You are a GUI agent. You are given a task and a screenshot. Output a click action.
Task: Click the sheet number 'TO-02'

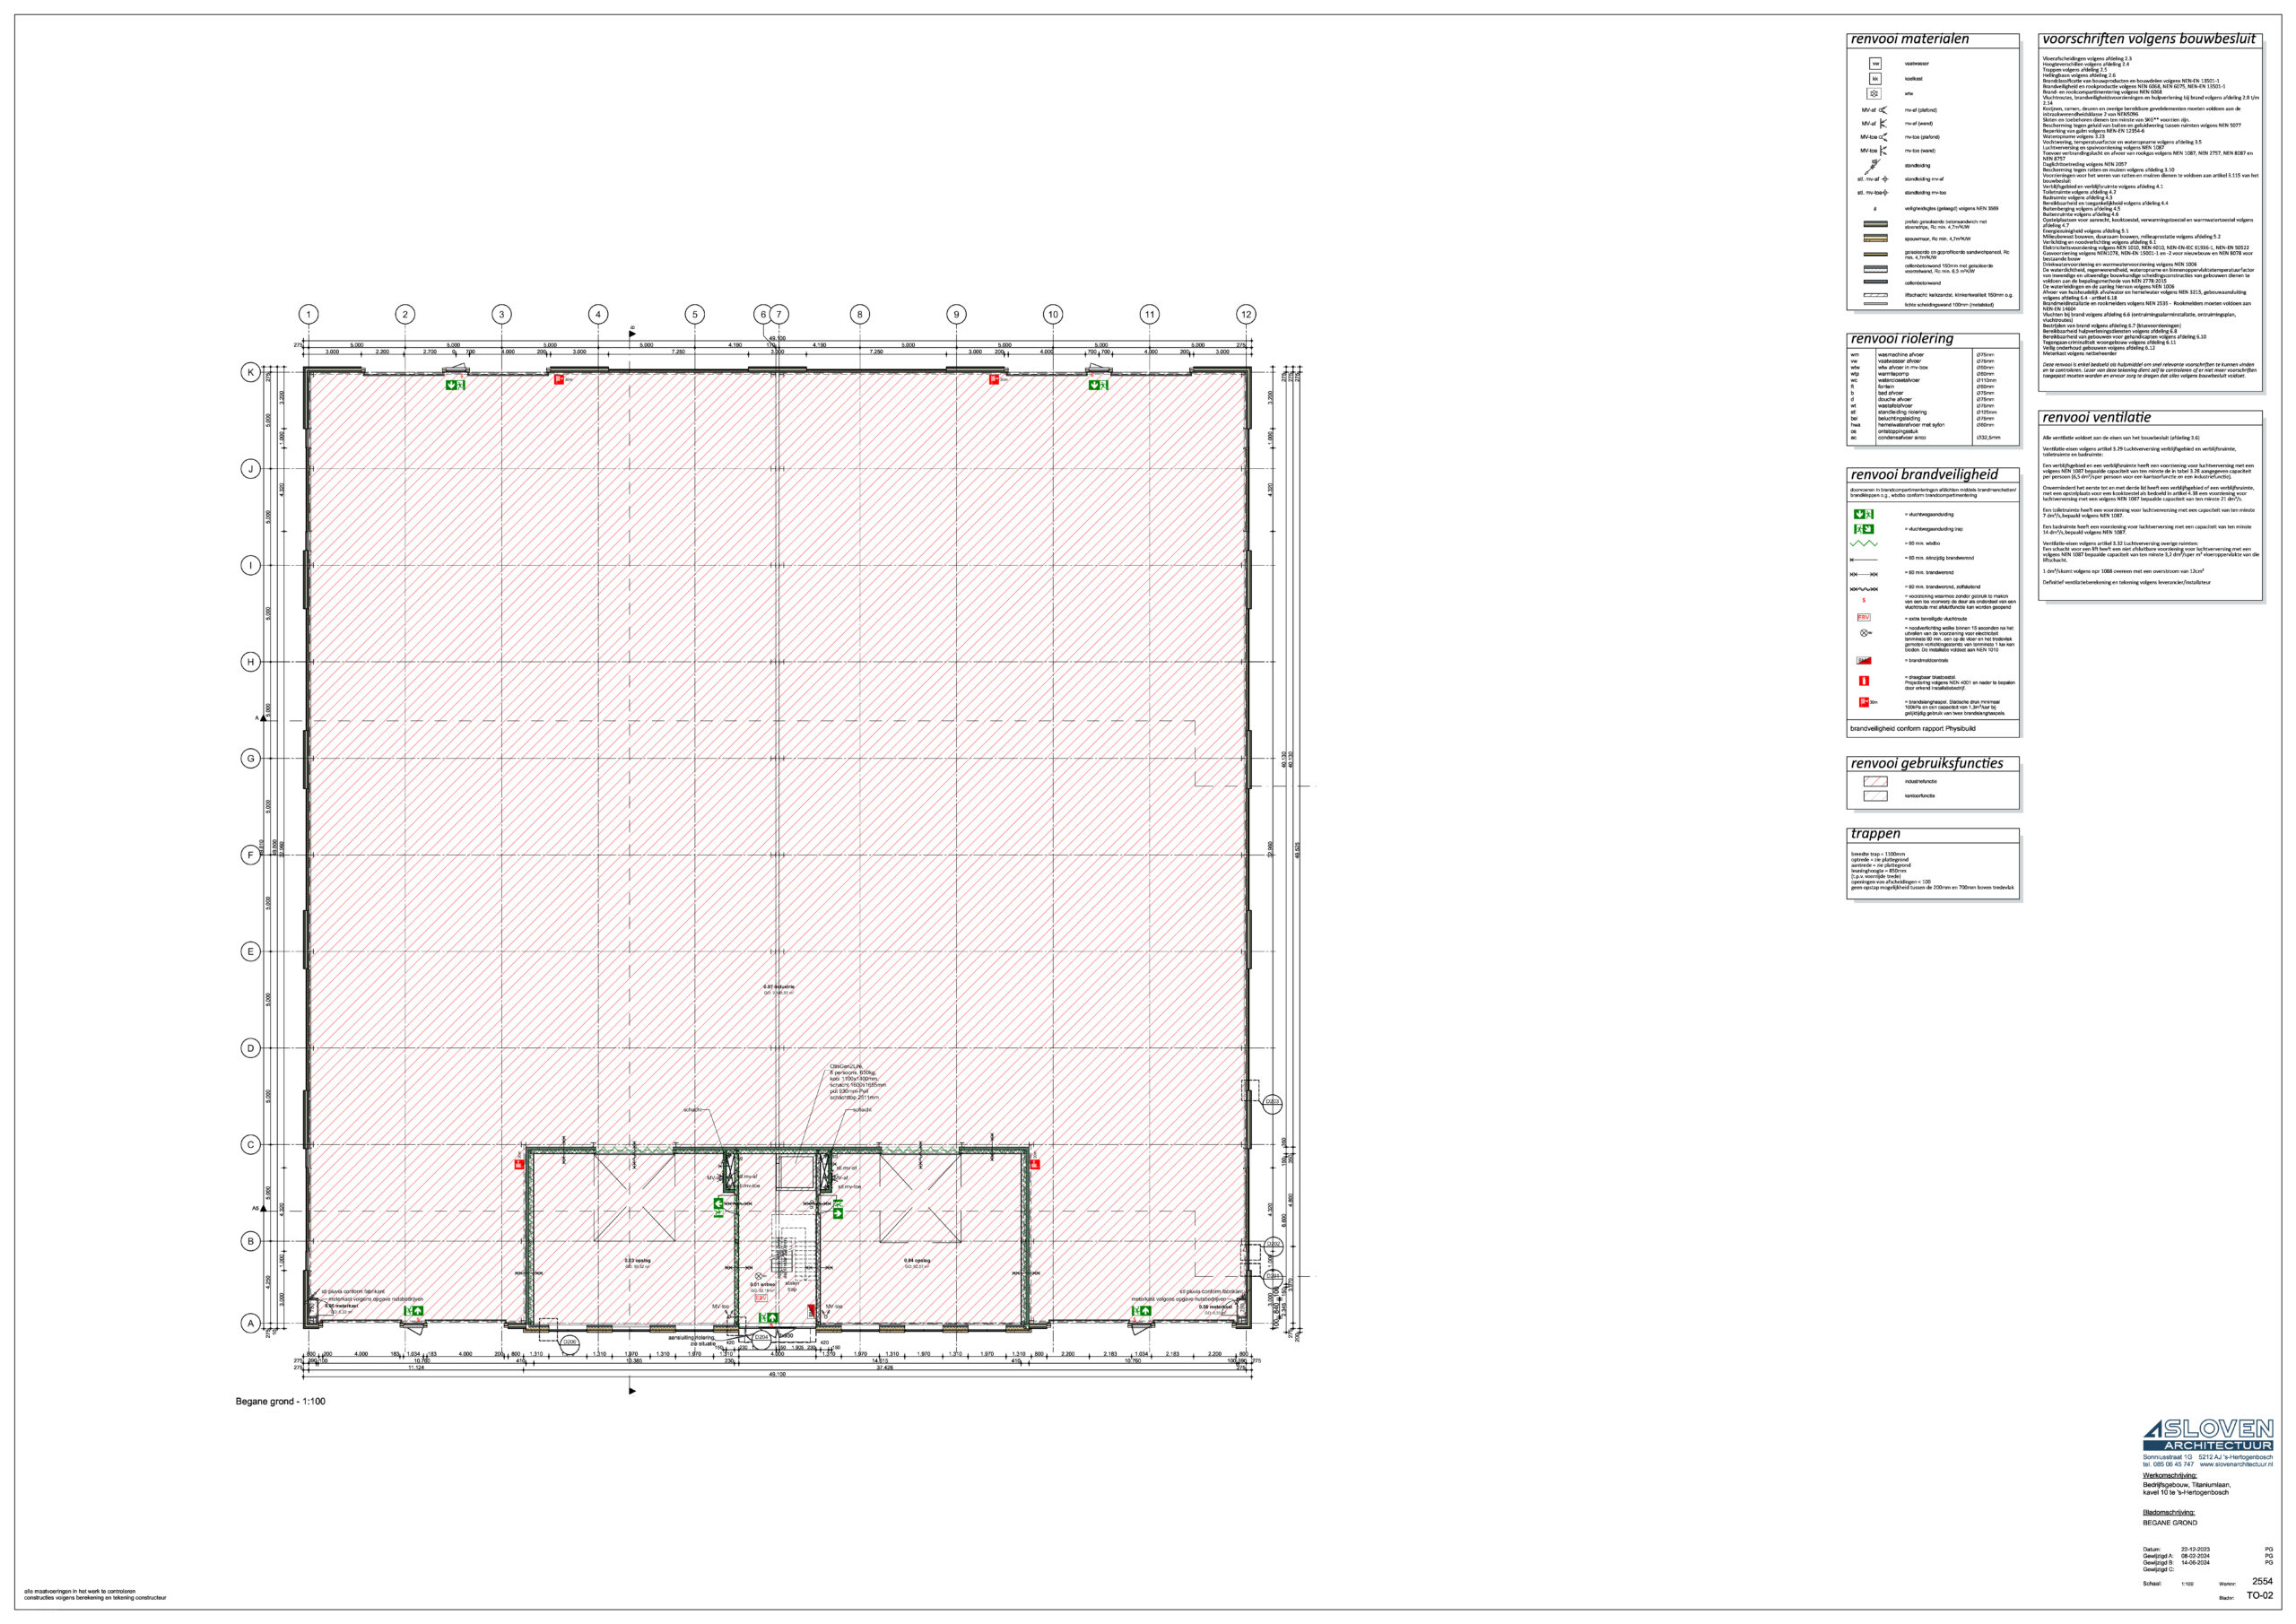coord(2260,1597)
